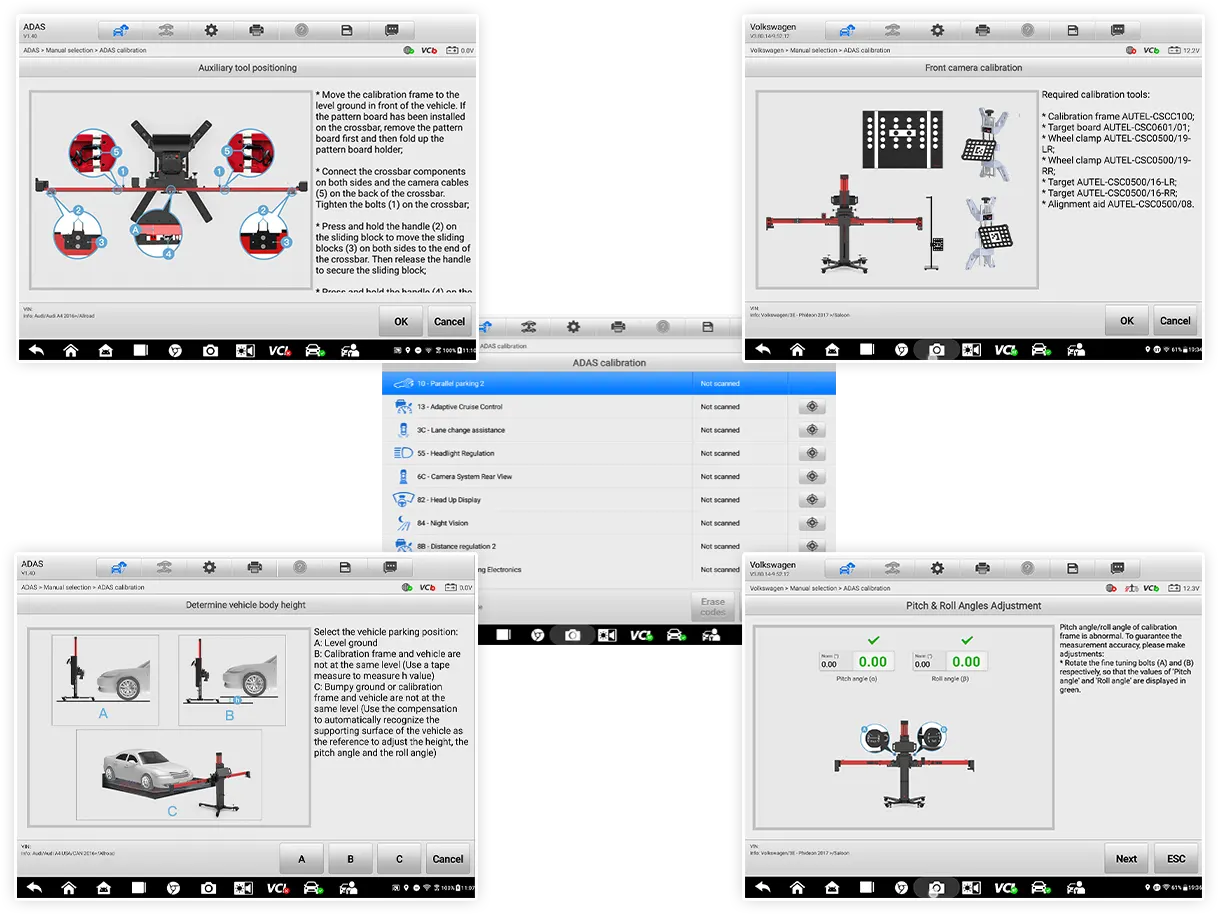Click the Help question-mark icon in the toolbar

pos(301,30)
